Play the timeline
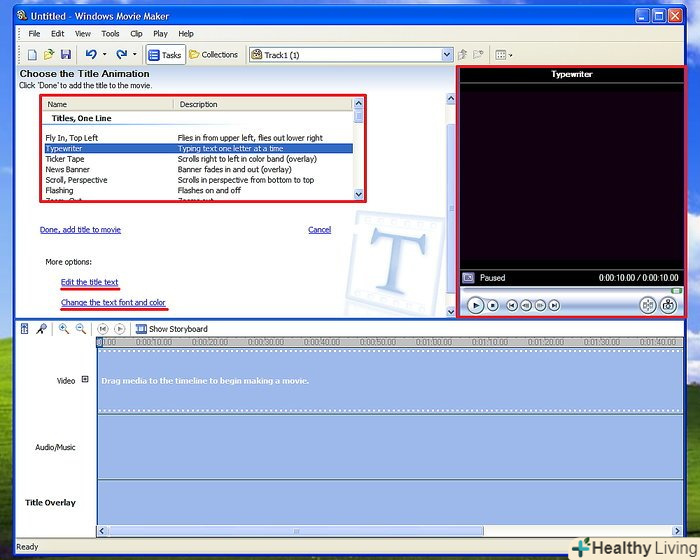Image resolution: width=700 pixels, height=560 pixels. tap(120, 329)
